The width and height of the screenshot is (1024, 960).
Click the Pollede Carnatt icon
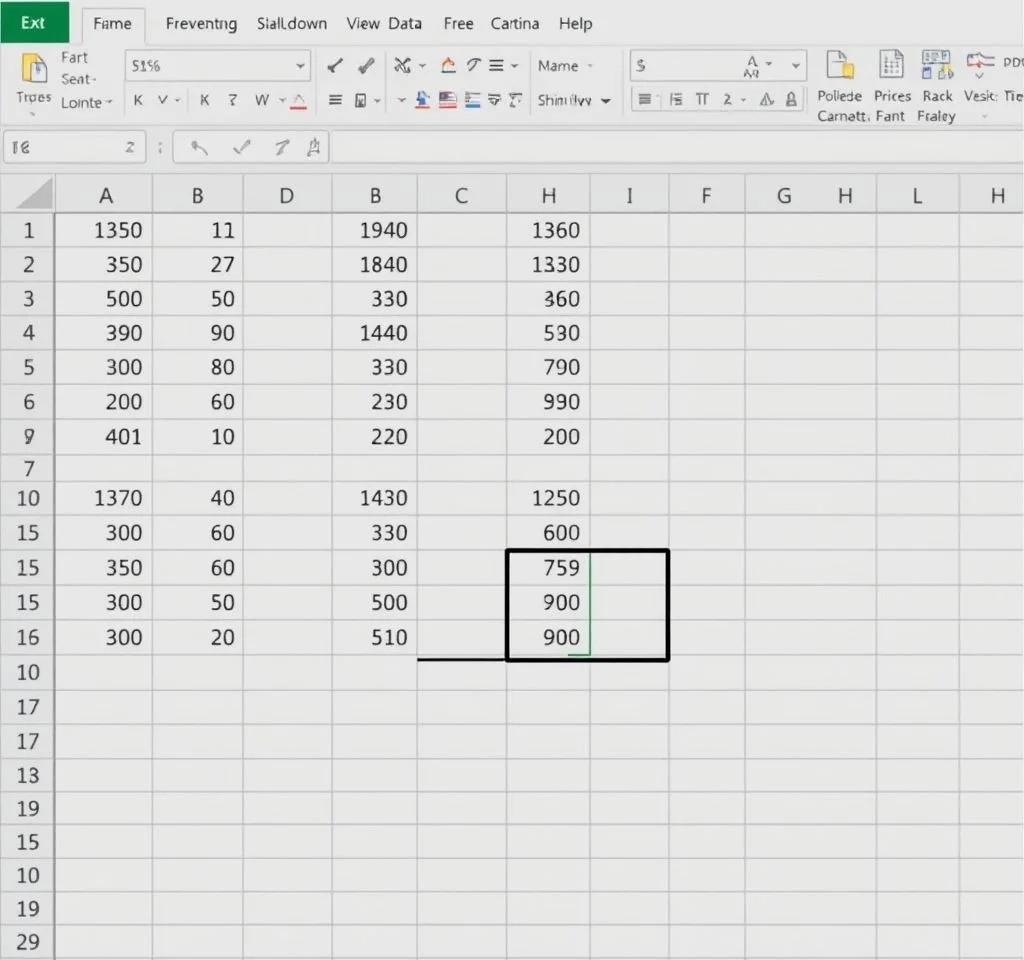pyautogui.click(x=840, y=66)
